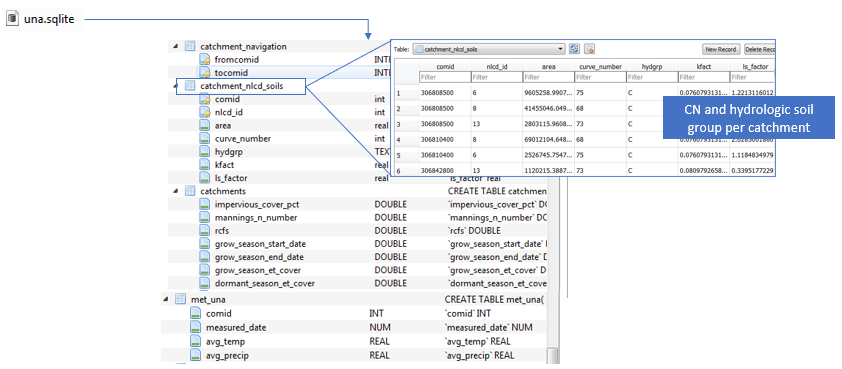Click the catchments table icon

(x=190, y=191)
